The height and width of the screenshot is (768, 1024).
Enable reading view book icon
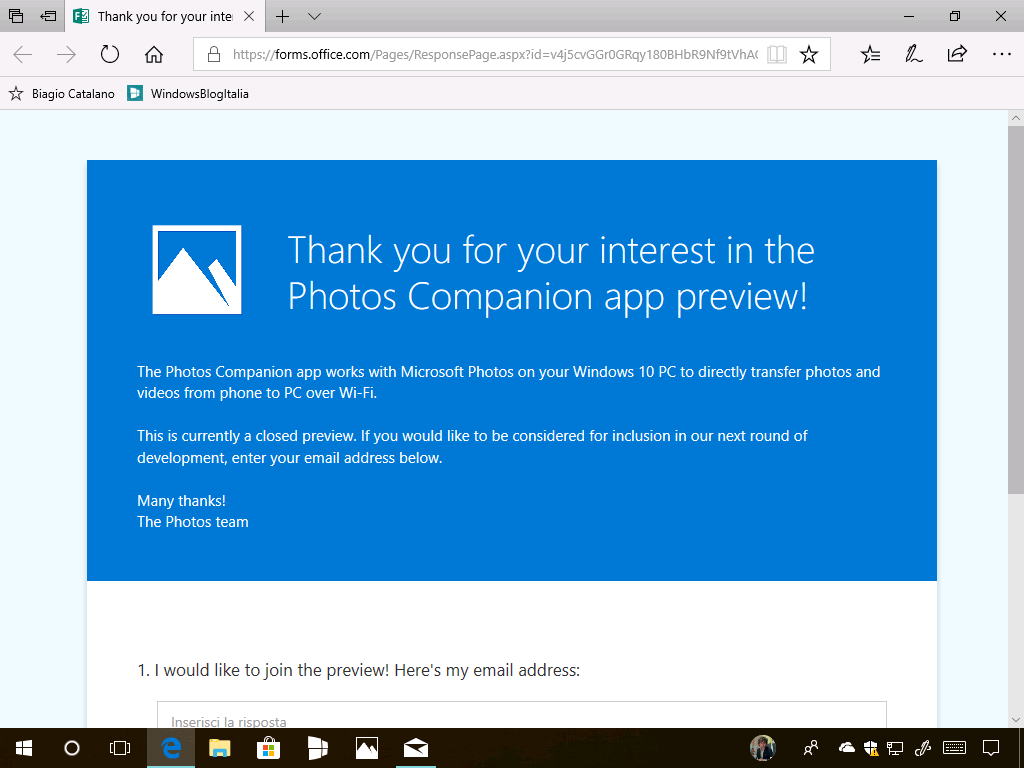[x=776, y=54]
